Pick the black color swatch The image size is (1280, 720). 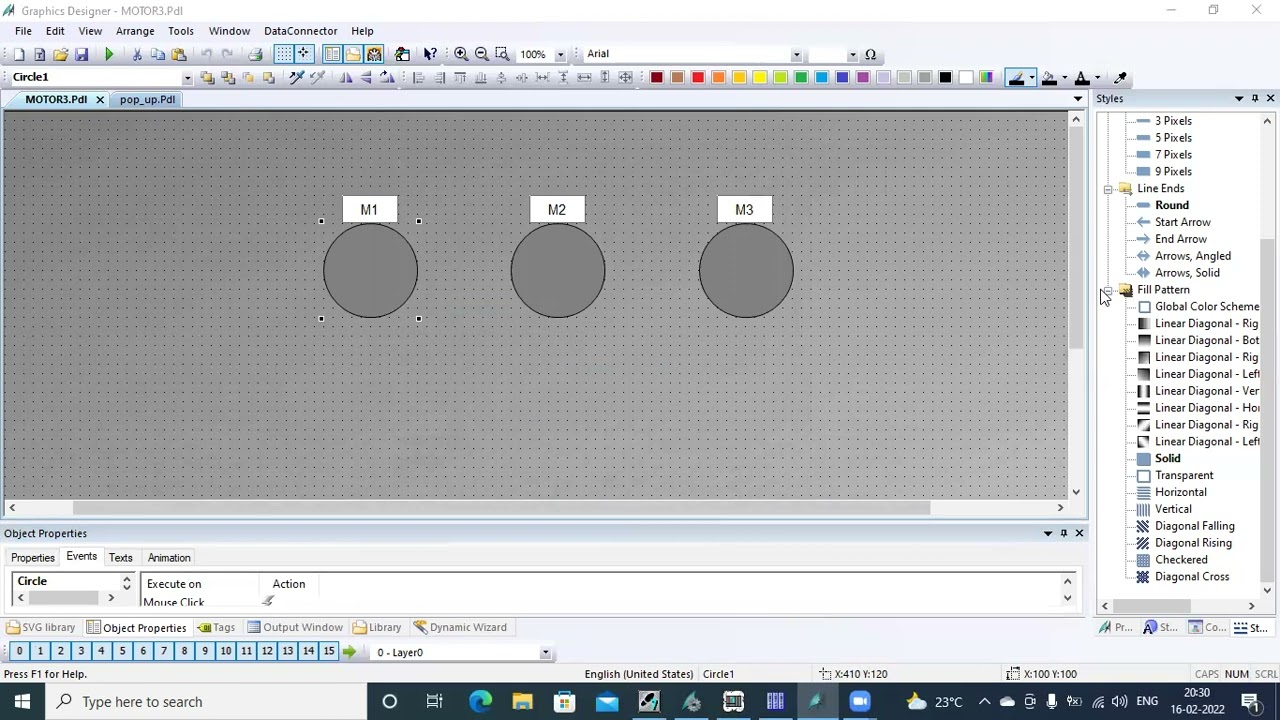(945, 77)
